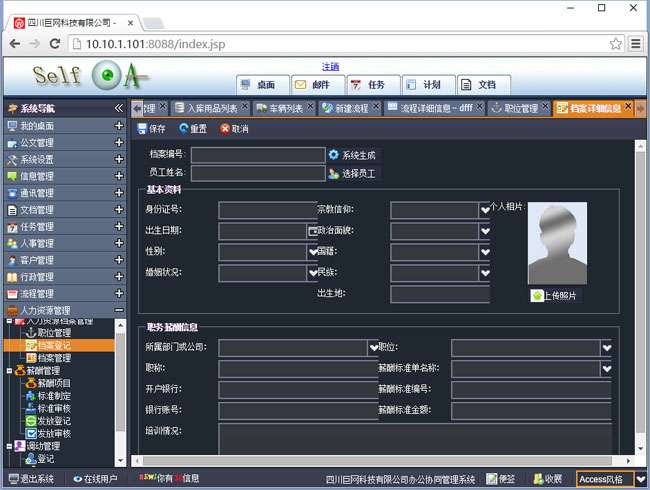Click the red 取消 (Cancel) icon

tap(225, 129)
